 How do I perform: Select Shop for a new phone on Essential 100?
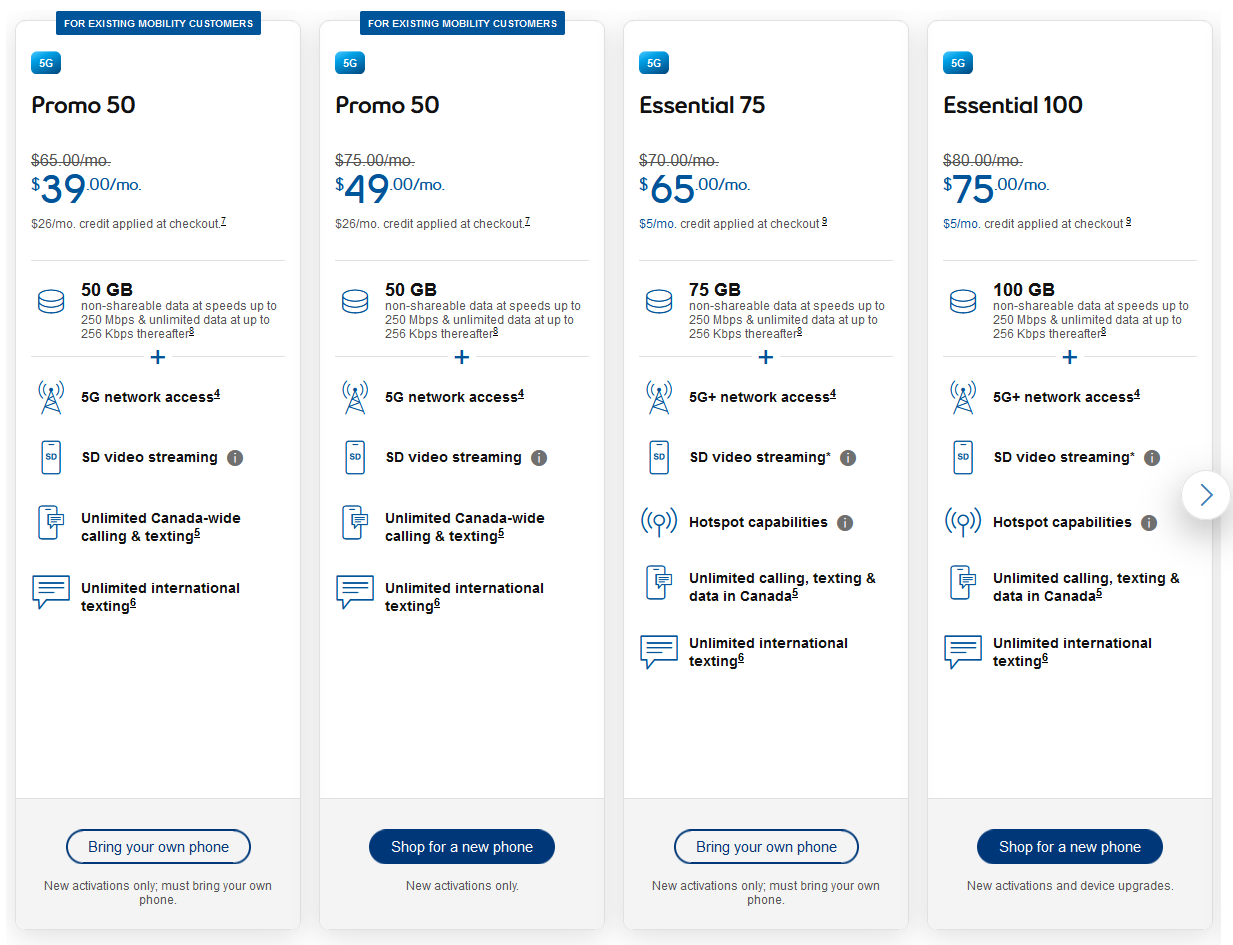click(1070, 847)
